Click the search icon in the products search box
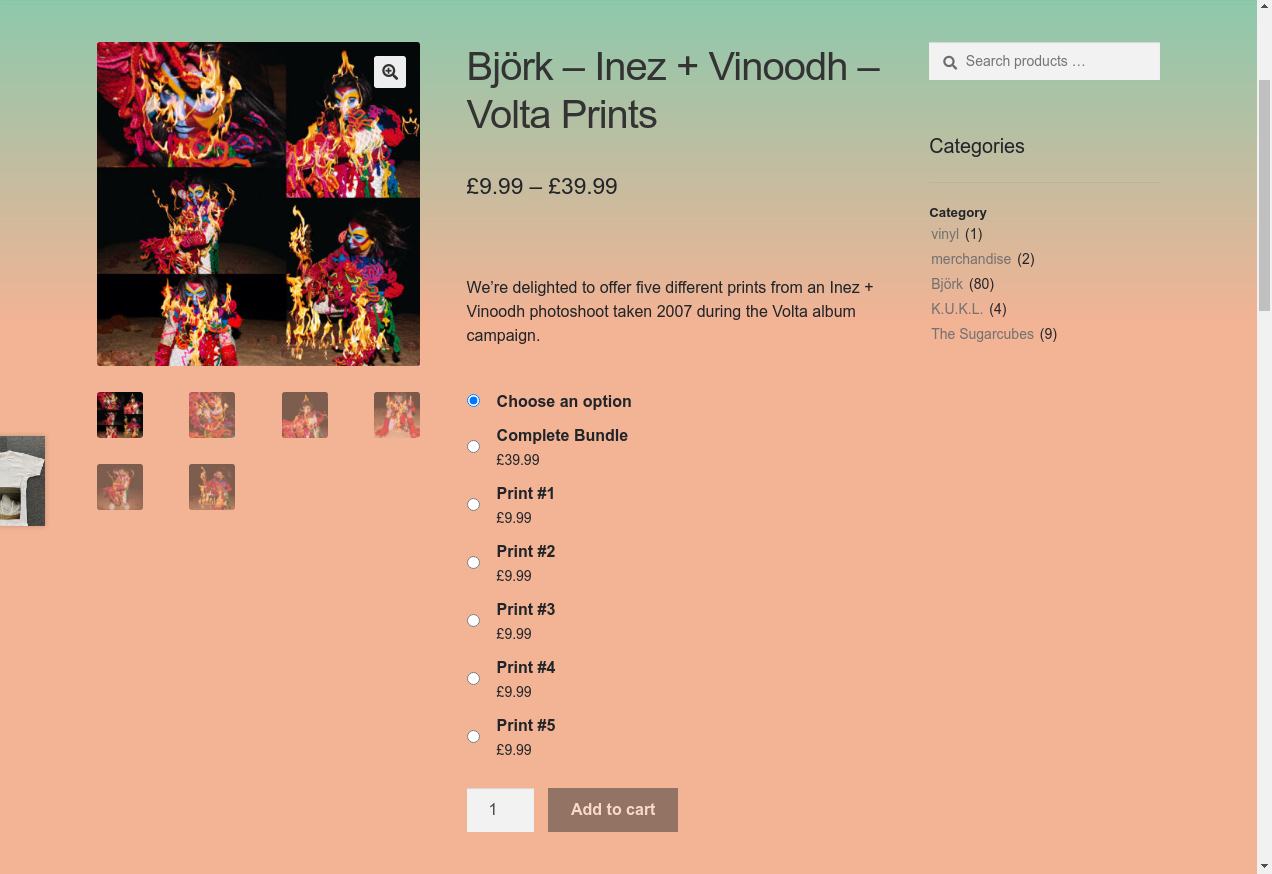 [x=950, y=62]
